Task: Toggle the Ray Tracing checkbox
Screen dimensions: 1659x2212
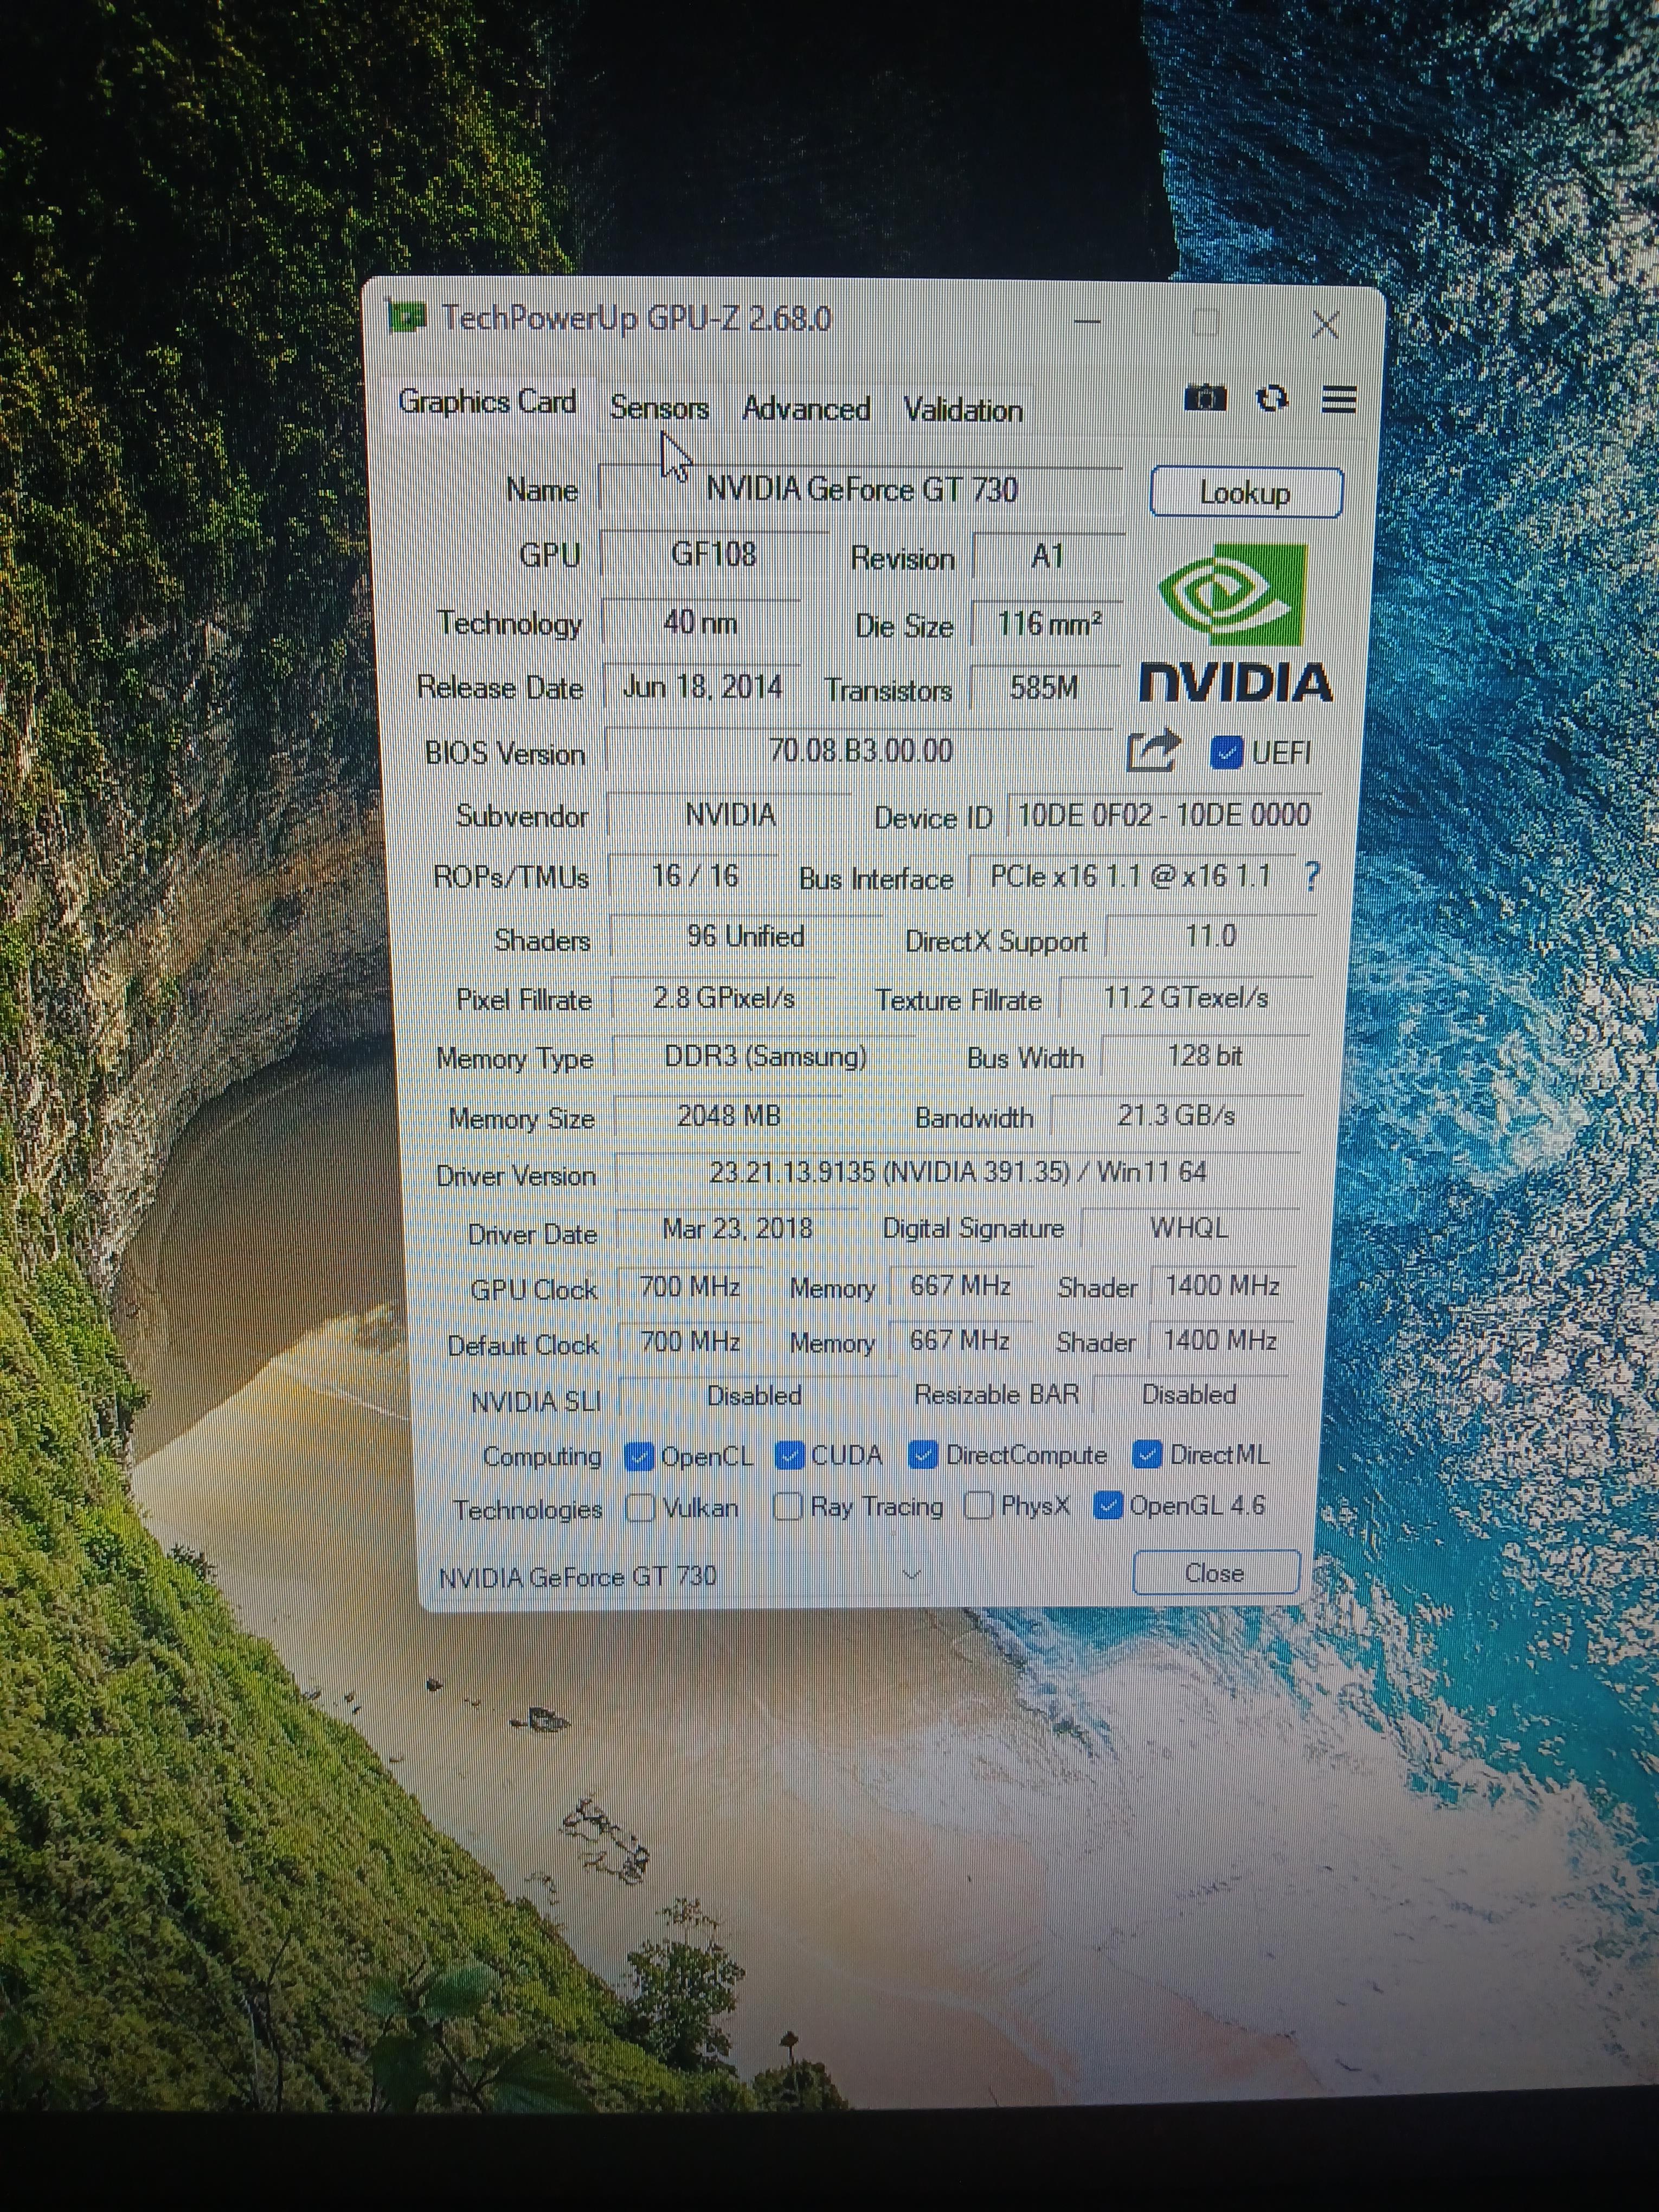Action: click(x=788, y=1505)
